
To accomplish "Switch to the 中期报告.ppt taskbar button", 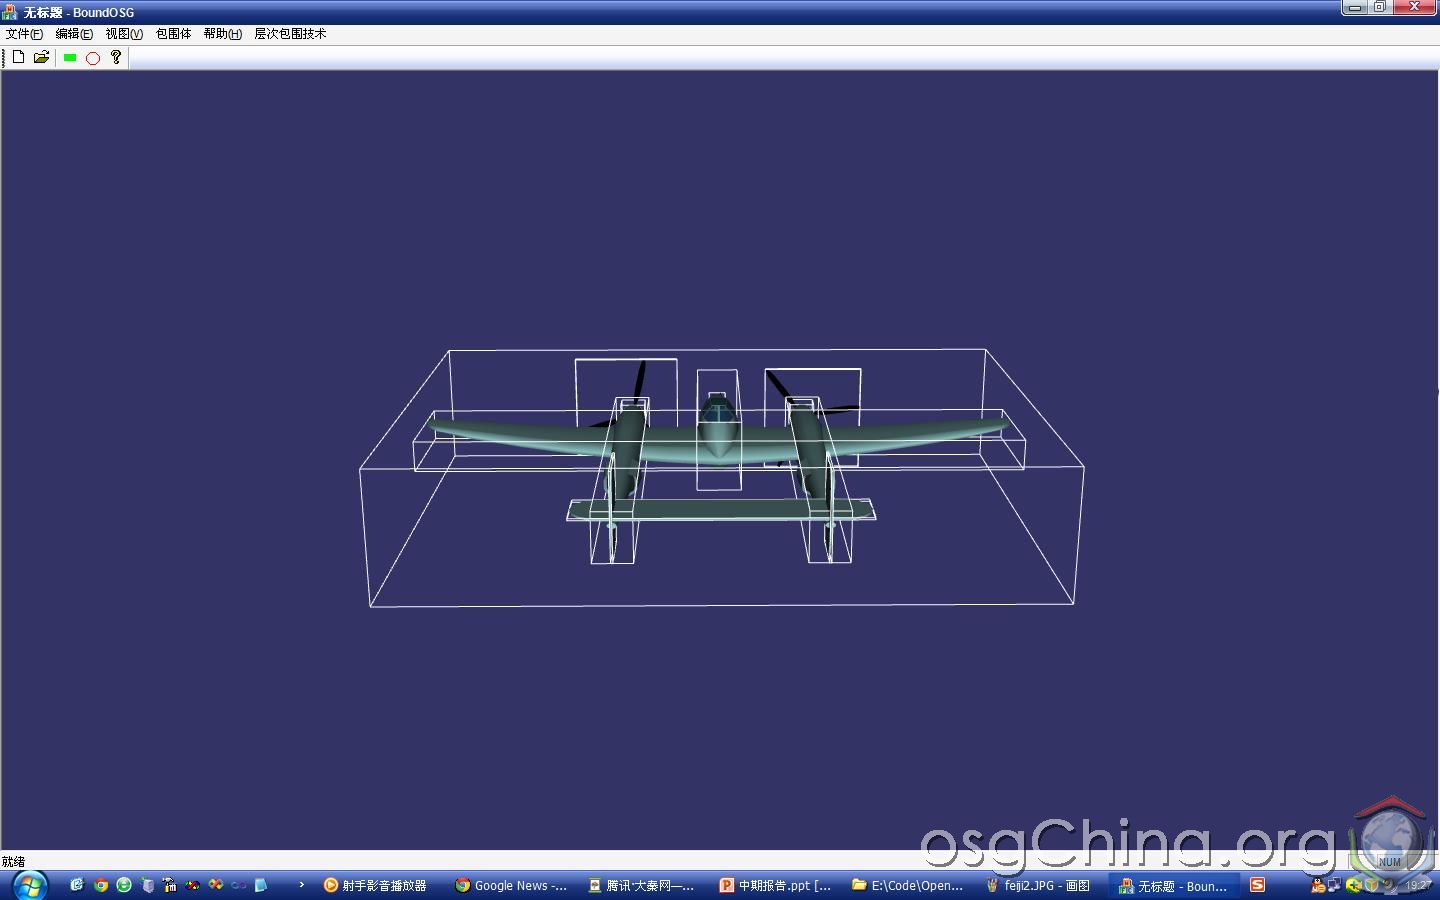I will (775, 885).
